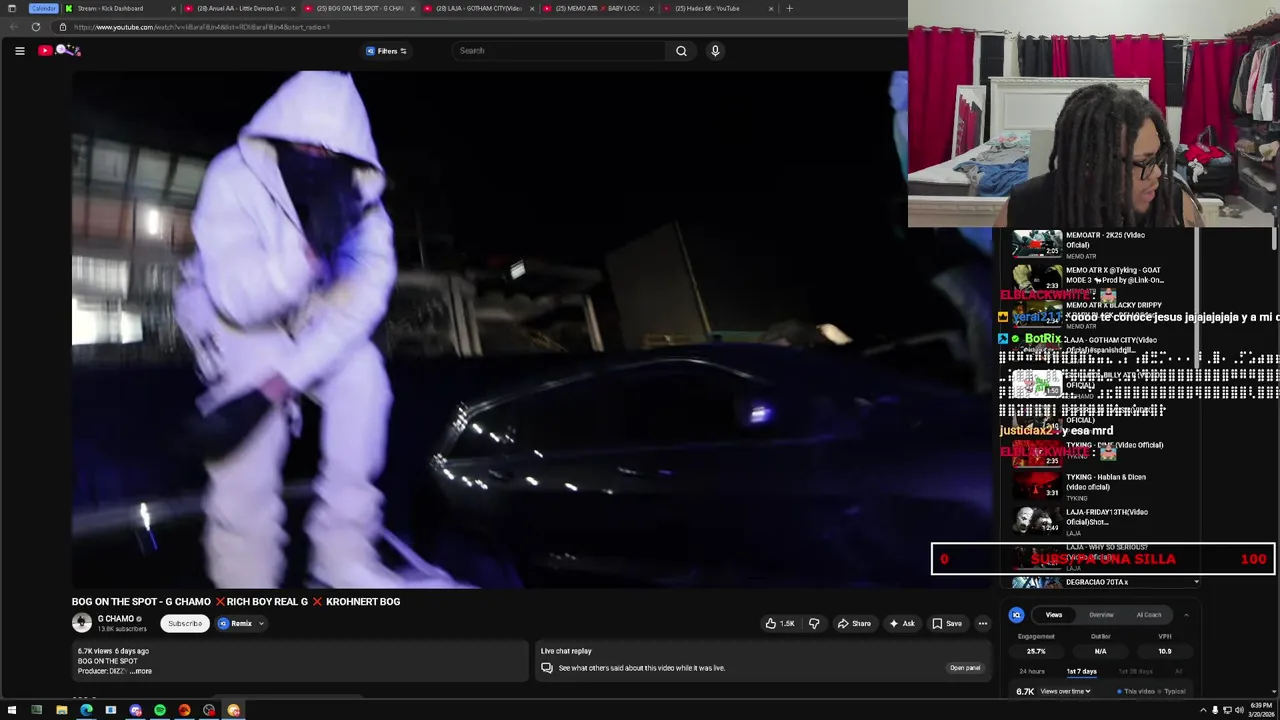Click the Remix button
1280x720 pixels.
point(236,623)
